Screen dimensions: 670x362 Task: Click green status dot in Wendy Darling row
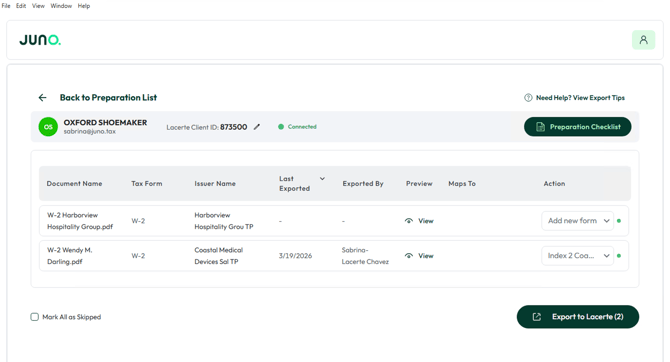click(x=619, y=256)
